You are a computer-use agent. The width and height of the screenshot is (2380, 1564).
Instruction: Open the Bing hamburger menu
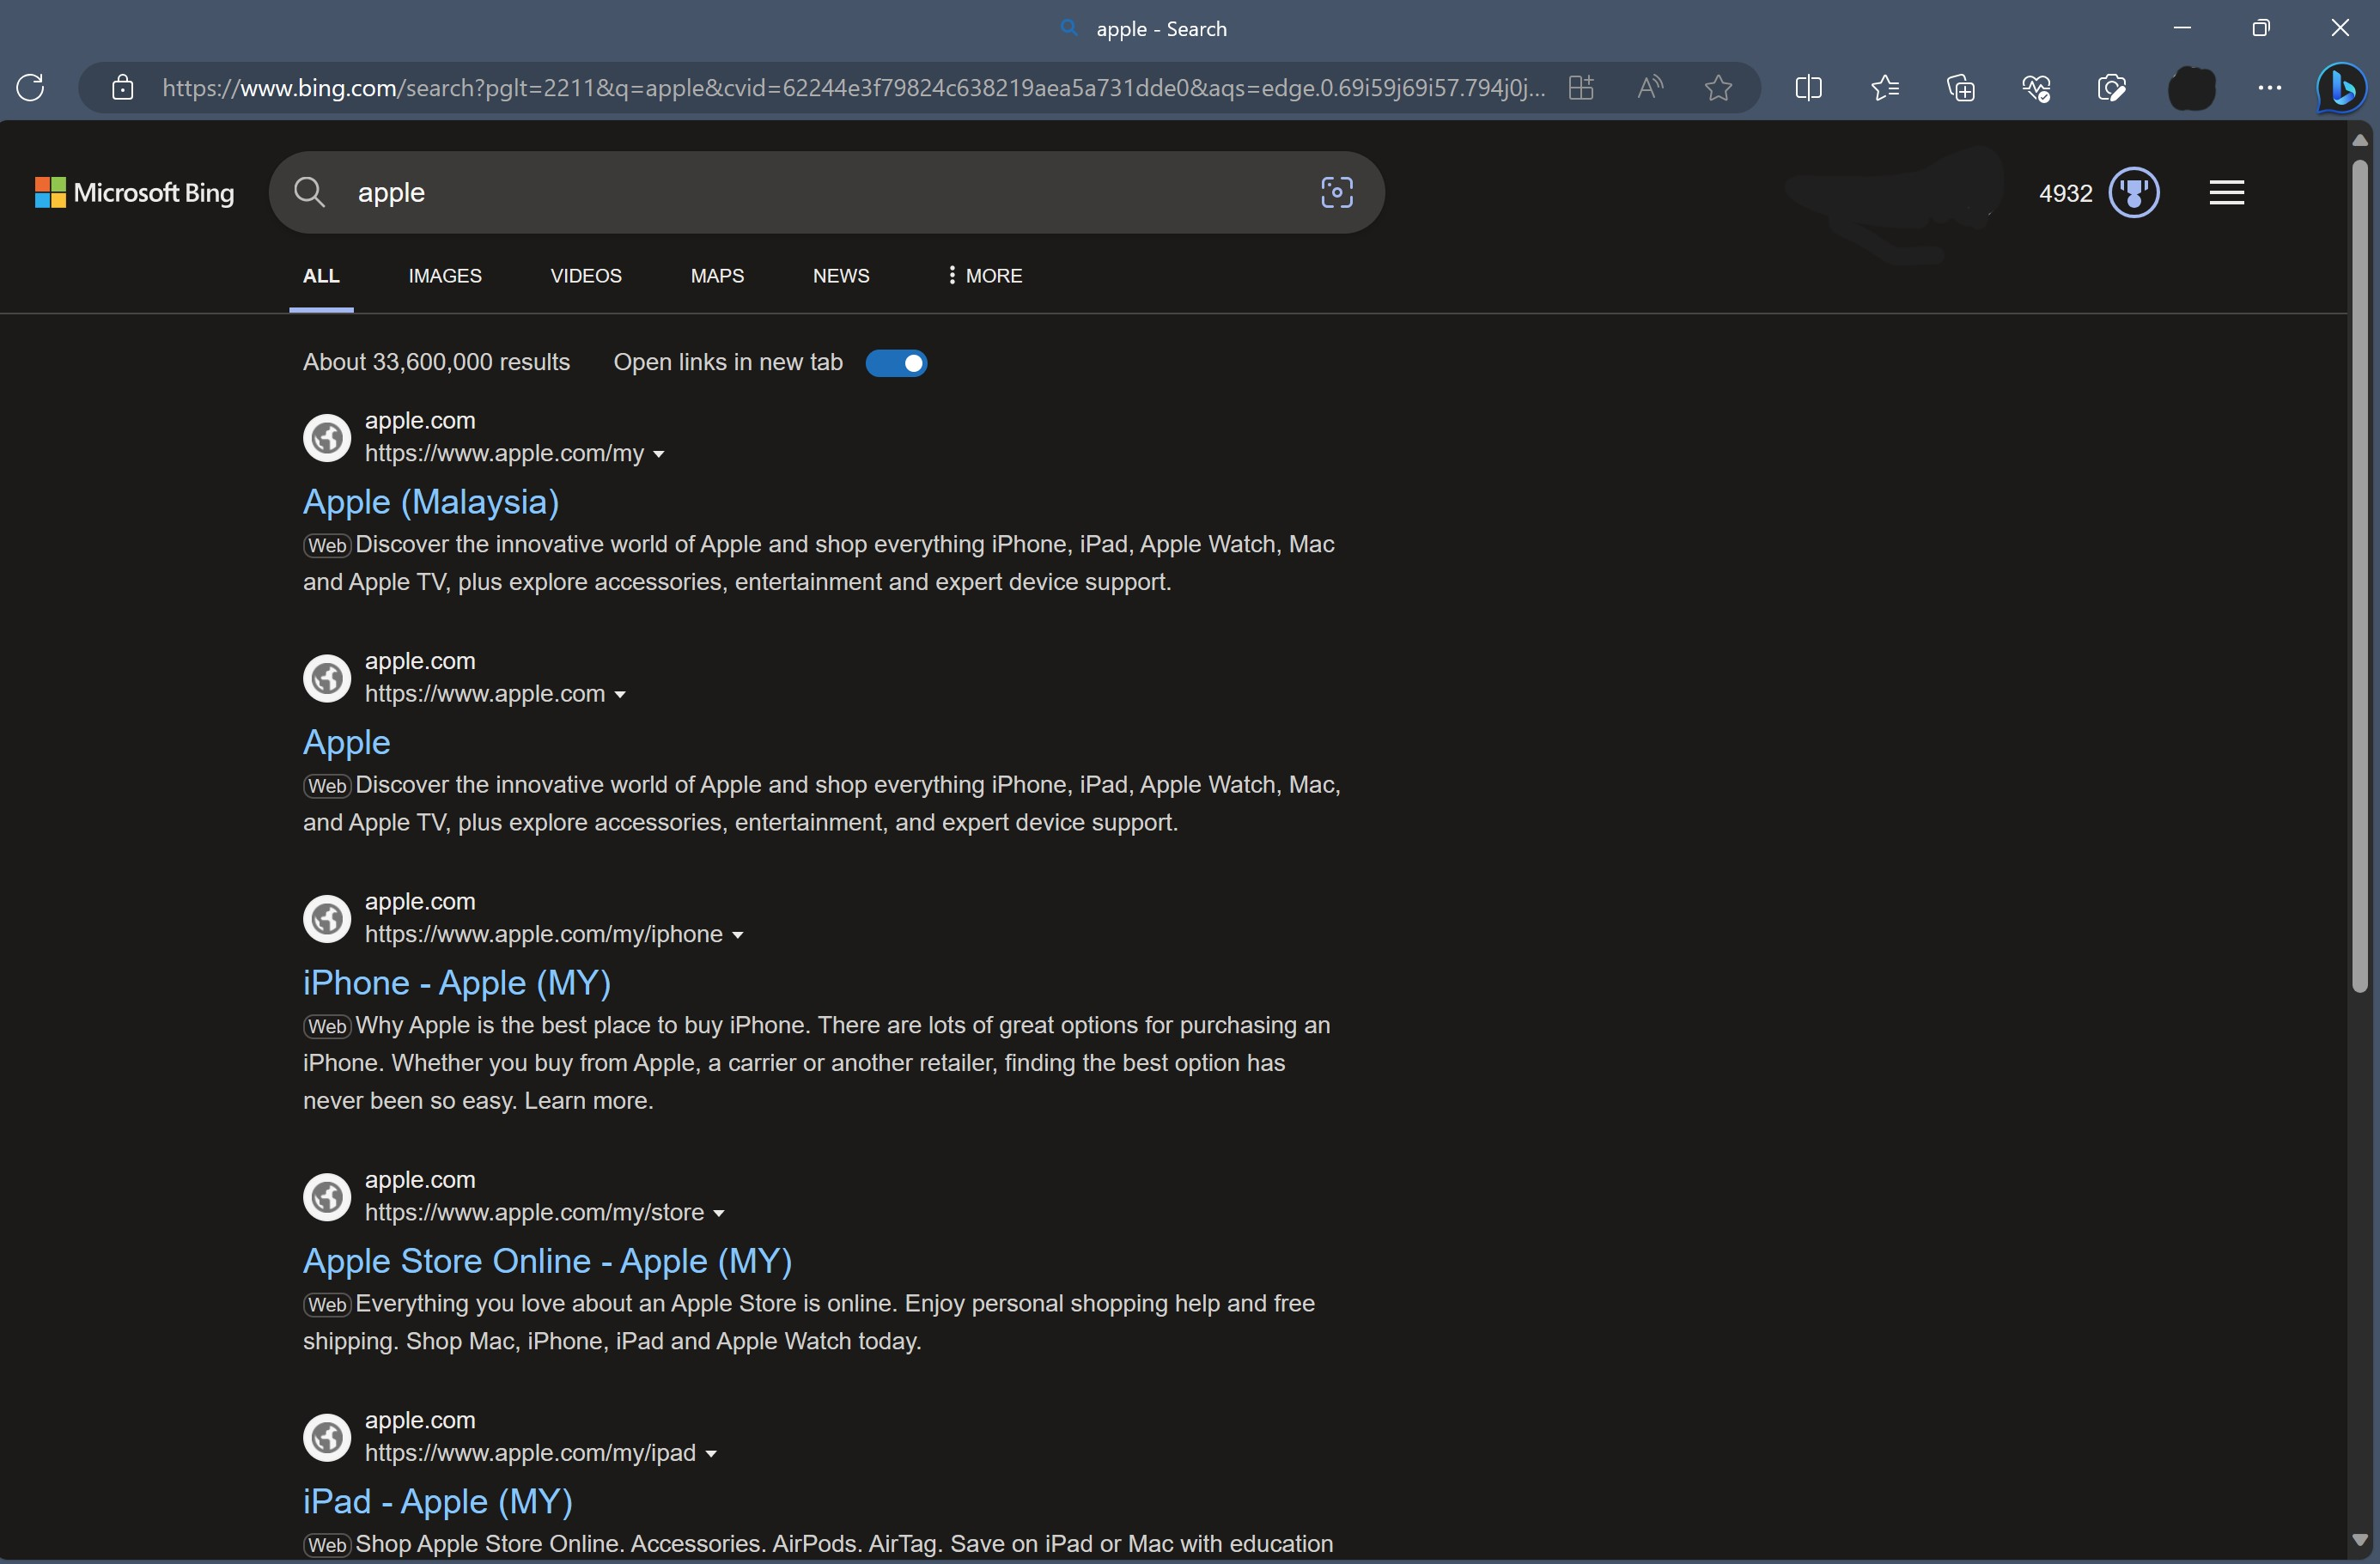click(x=2227, y=192)
